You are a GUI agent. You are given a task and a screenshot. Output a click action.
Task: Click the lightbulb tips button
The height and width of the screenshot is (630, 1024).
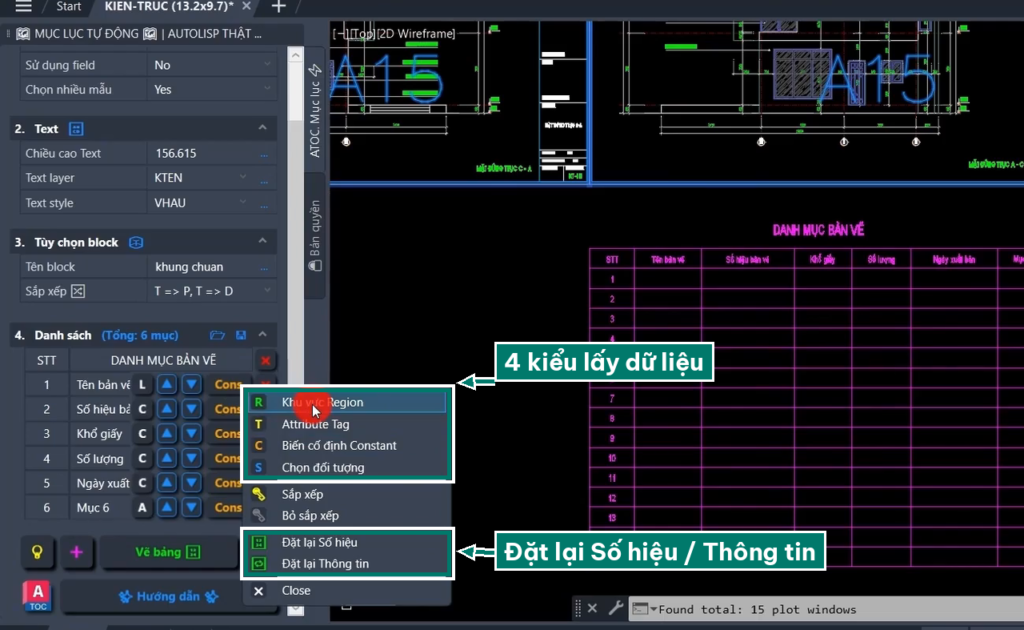tap(37, 552)
